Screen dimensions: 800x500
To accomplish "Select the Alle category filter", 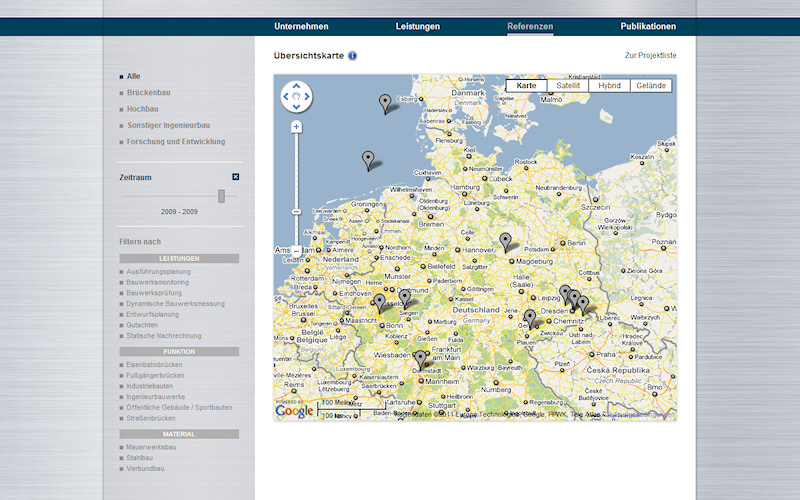I will (x=134, y=76).
